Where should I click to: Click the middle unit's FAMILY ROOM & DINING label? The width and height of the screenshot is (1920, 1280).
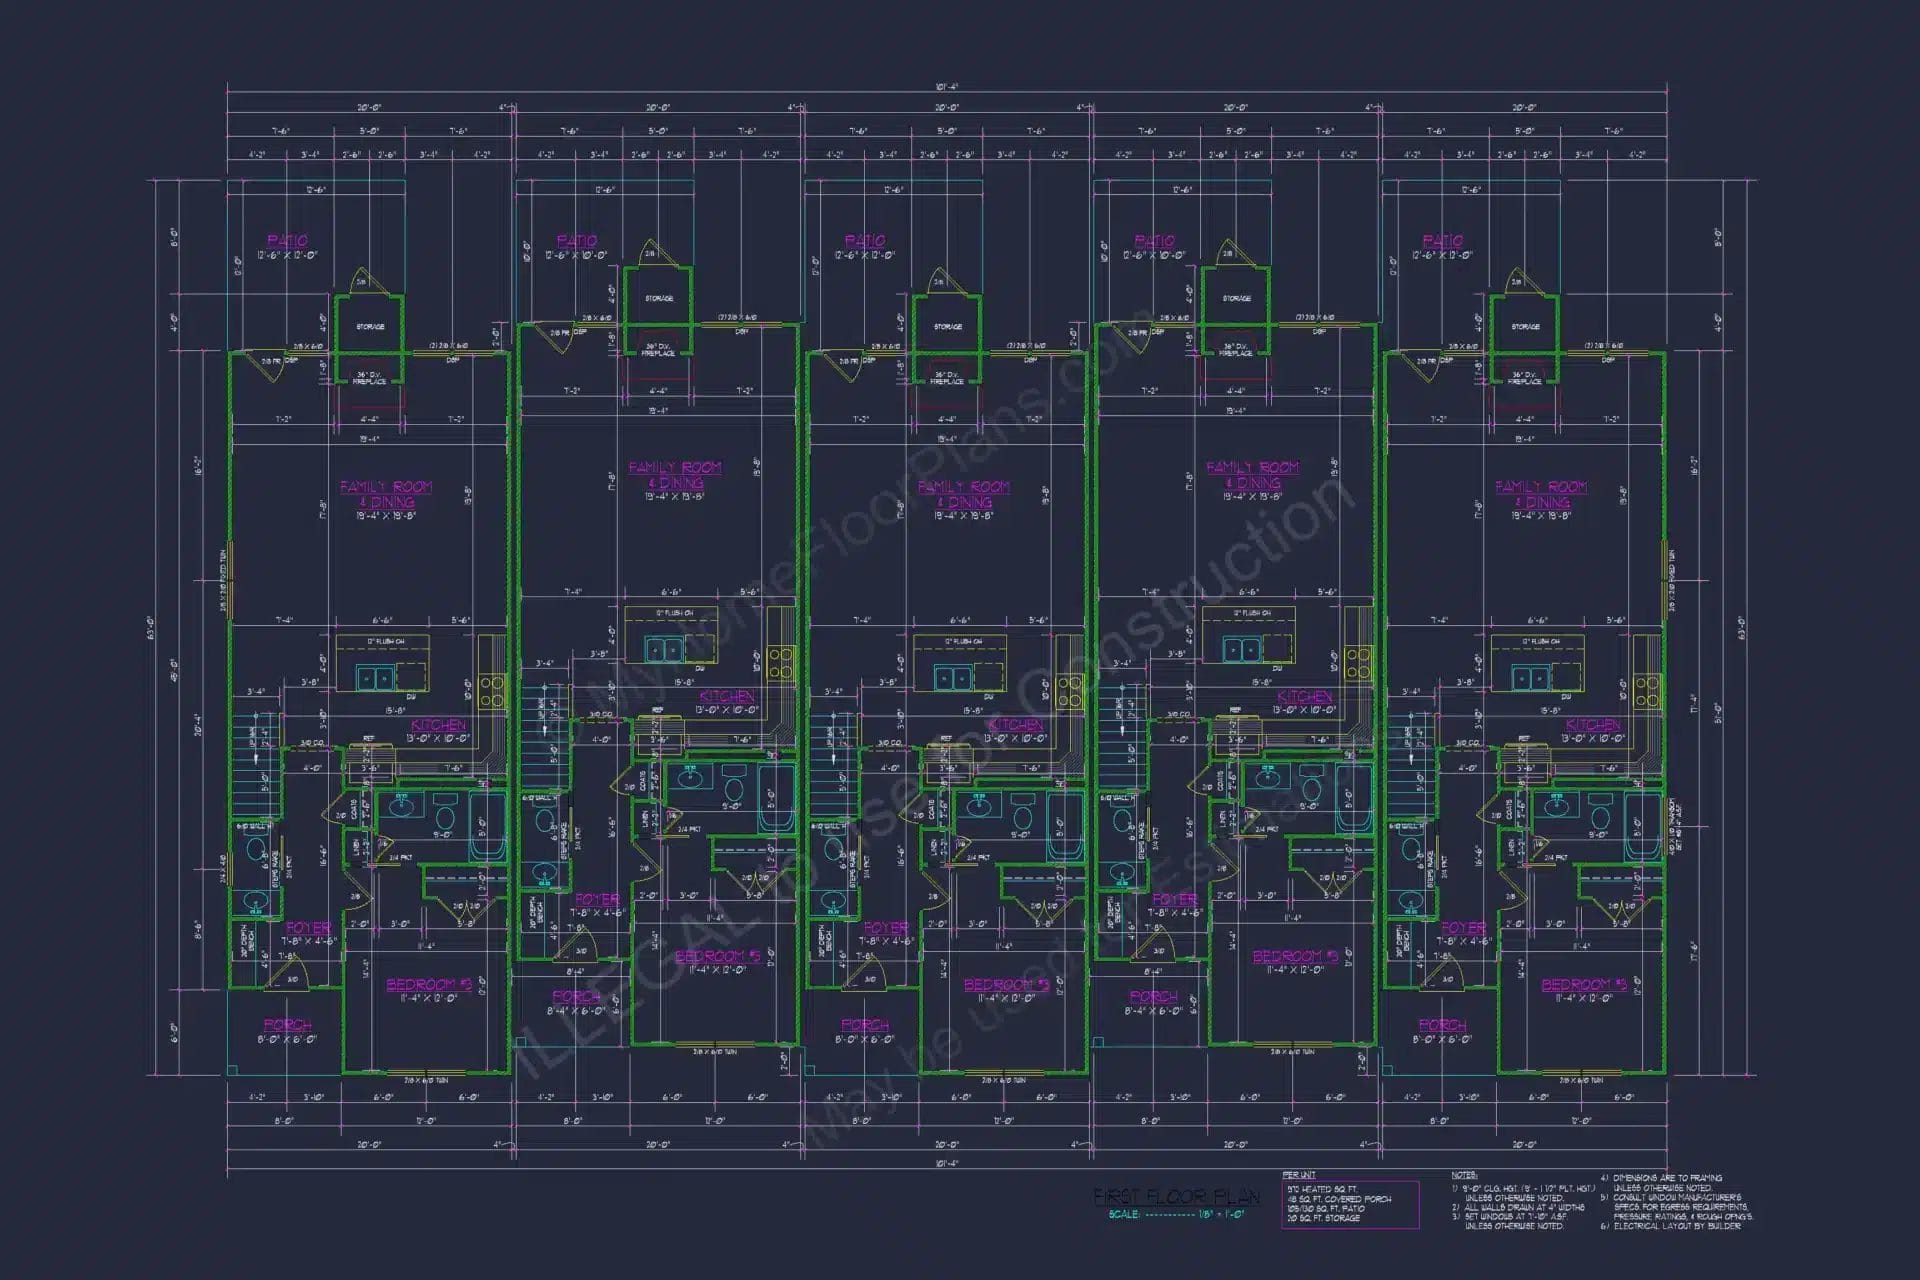click(964, 494)
